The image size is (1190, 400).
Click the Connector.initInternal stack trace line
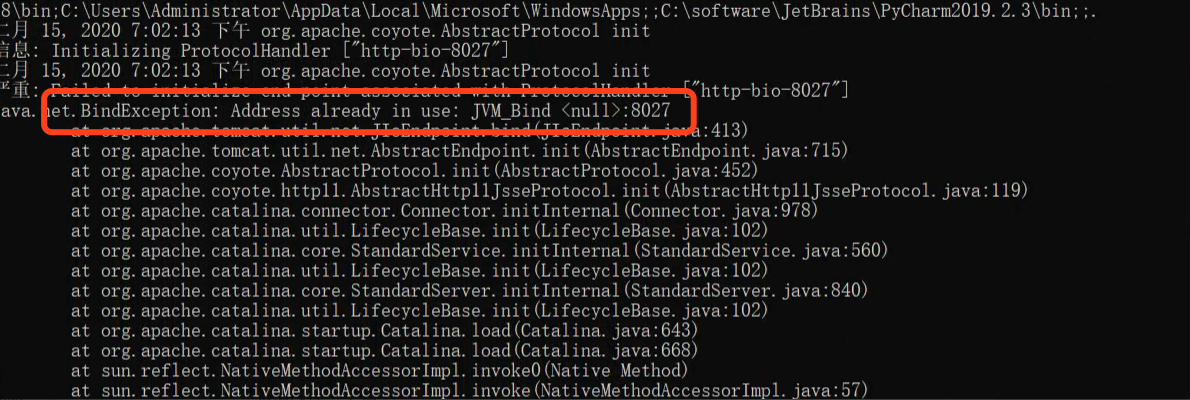(444, 209)
